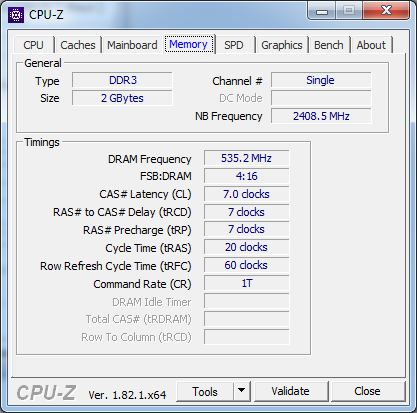Minimize the CPU-Z window
Screen dimensions: 417x413
pos(322,11)
